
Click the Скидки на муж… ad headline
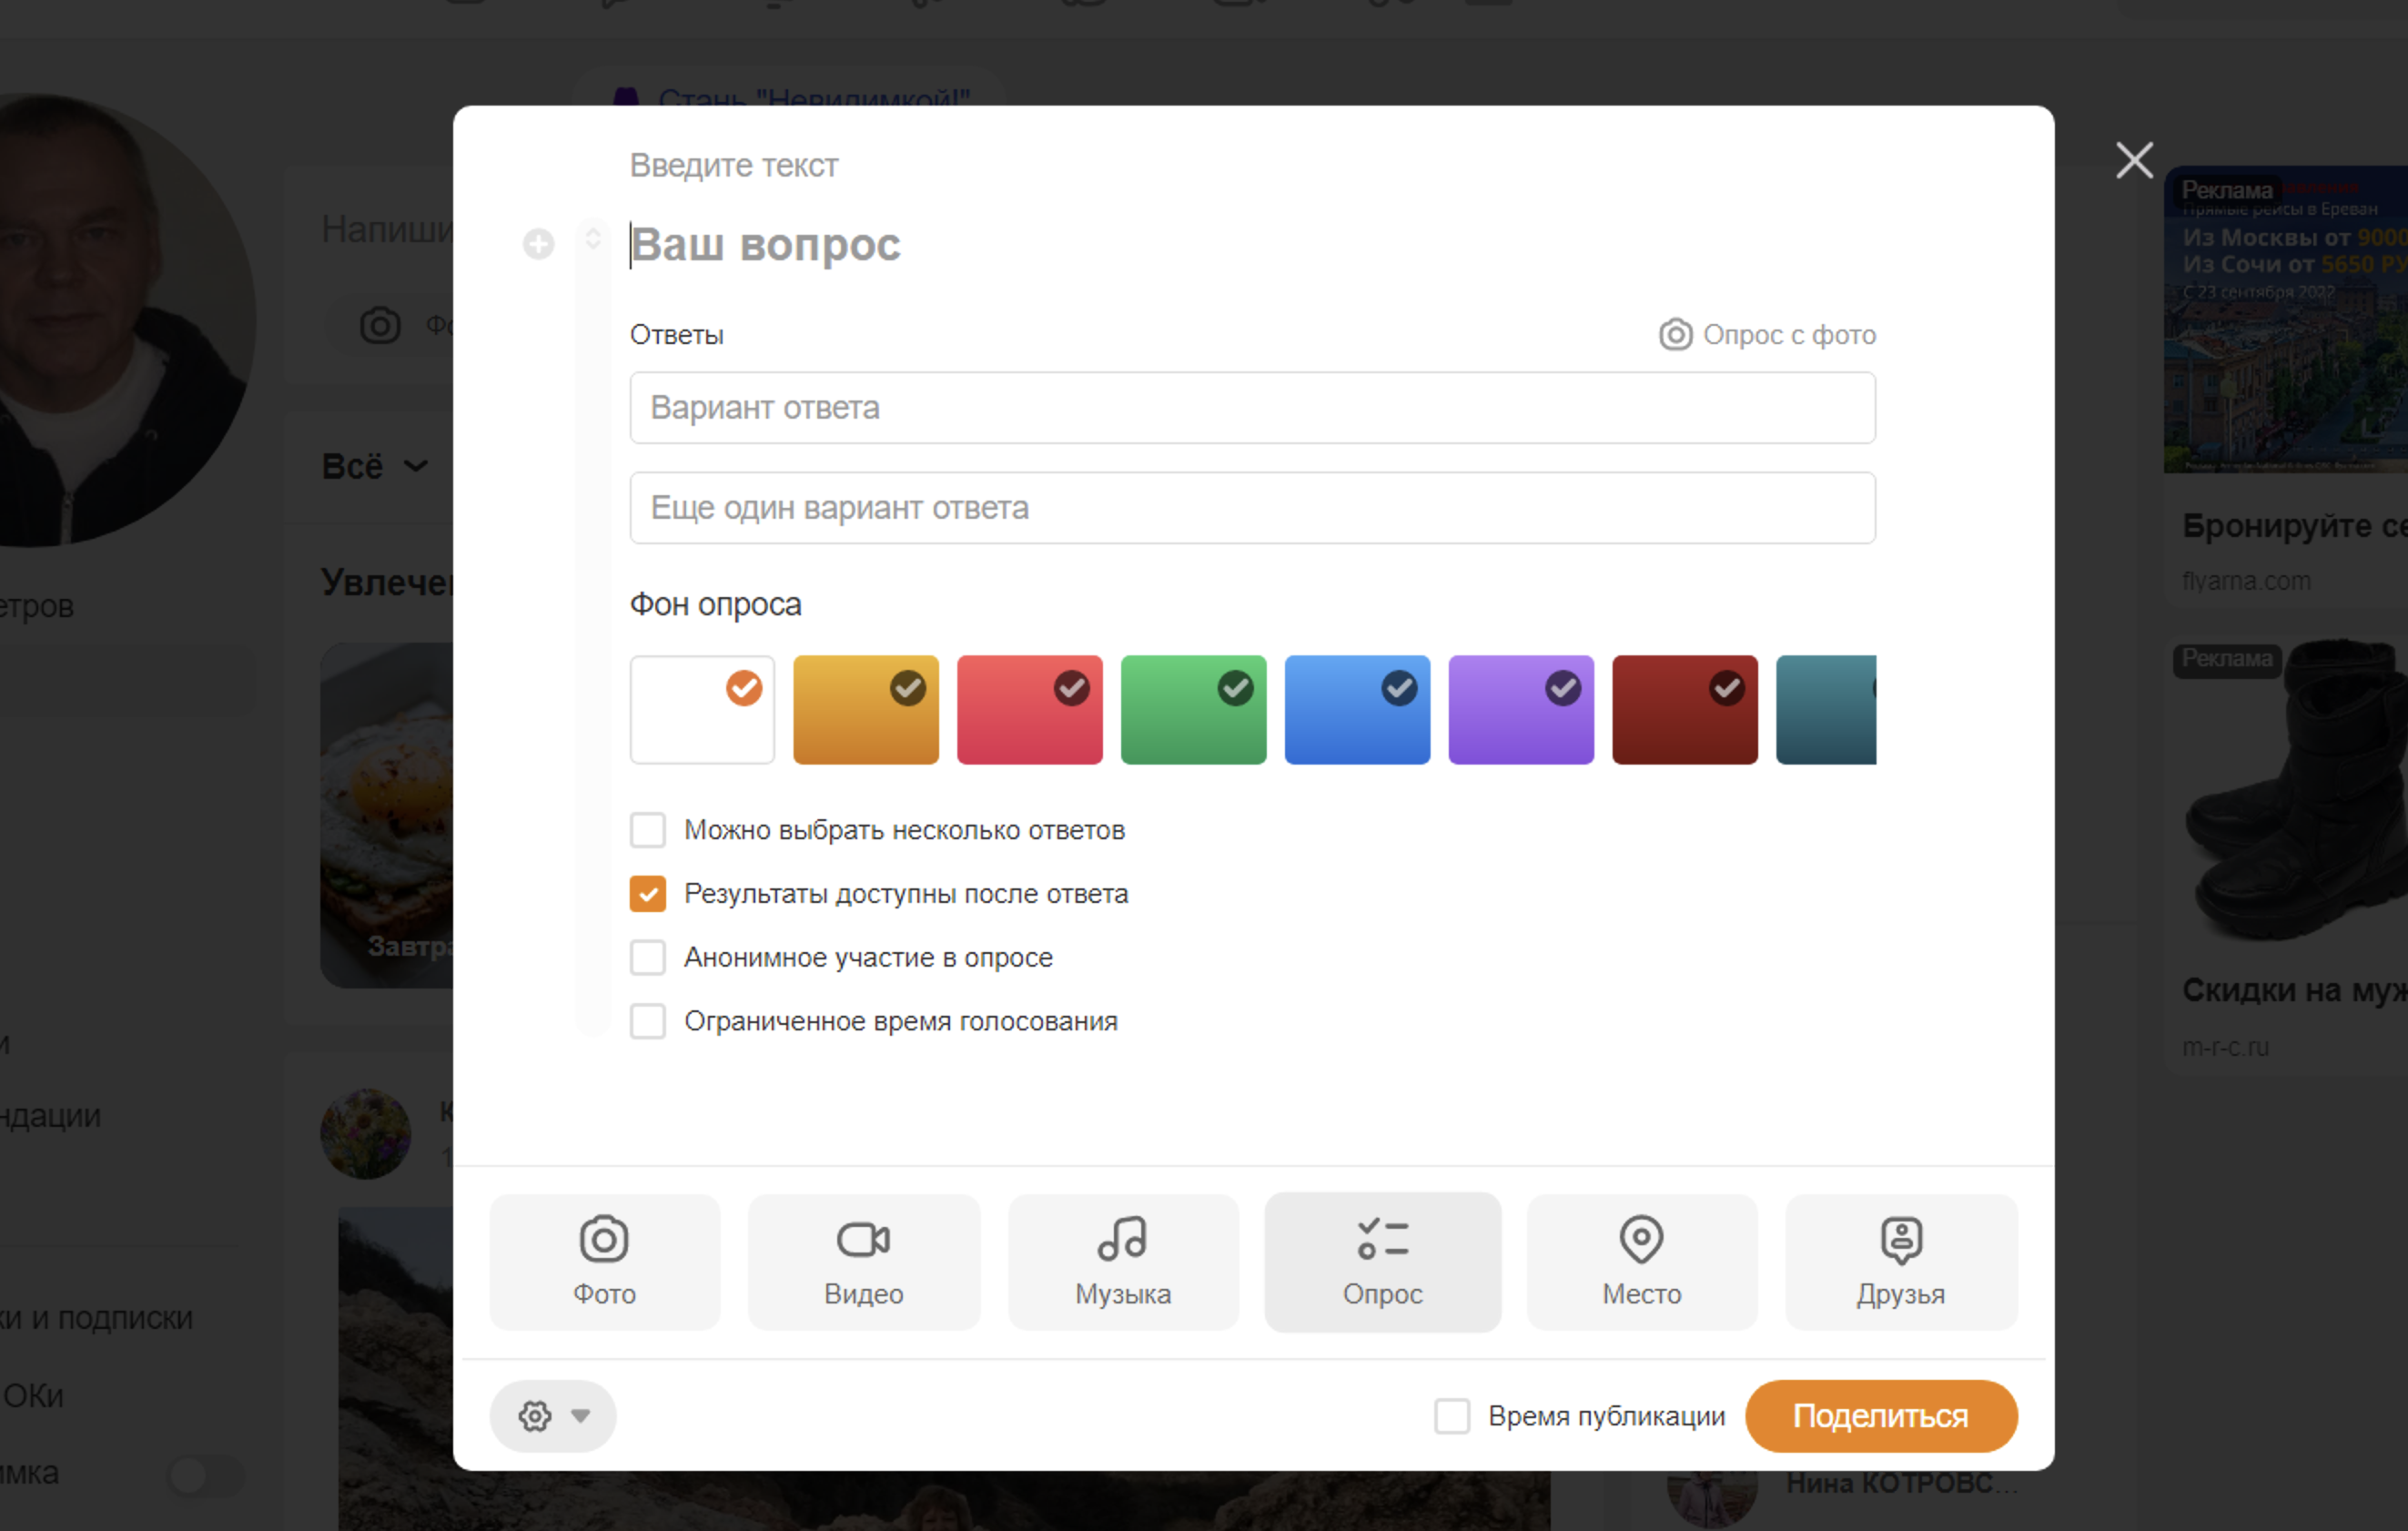[x=2294, y=989]
